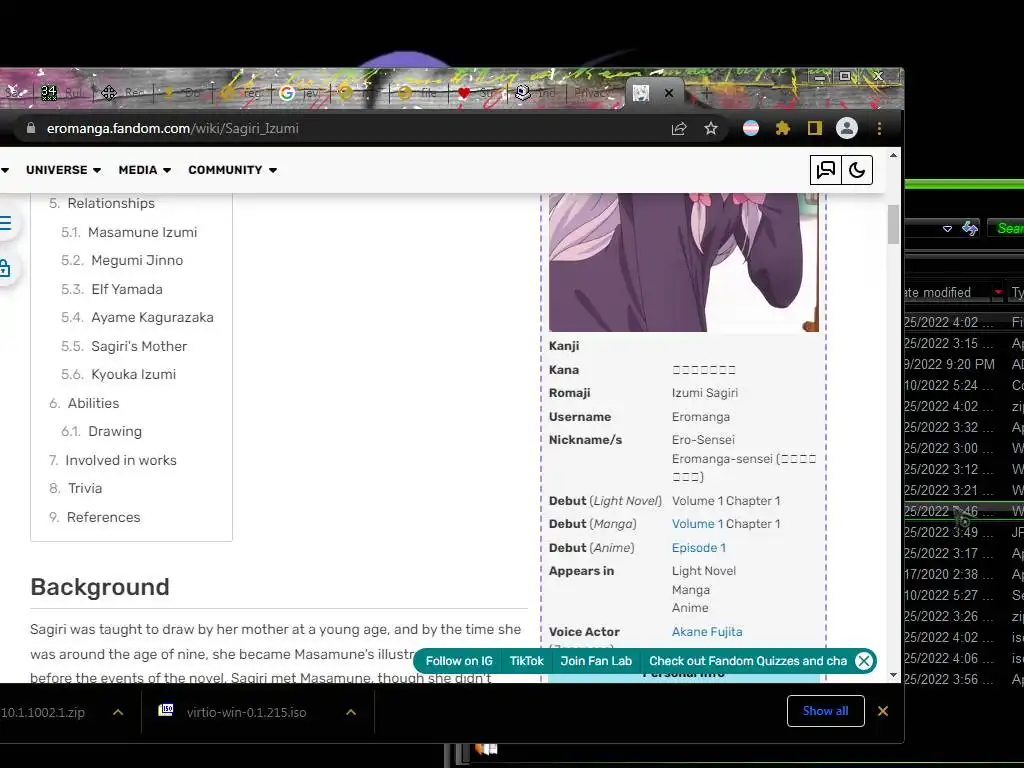Viewport: 1024px width, 768px height.
Task: Open Chrome's three-dot menu
Action: point(880,129)
